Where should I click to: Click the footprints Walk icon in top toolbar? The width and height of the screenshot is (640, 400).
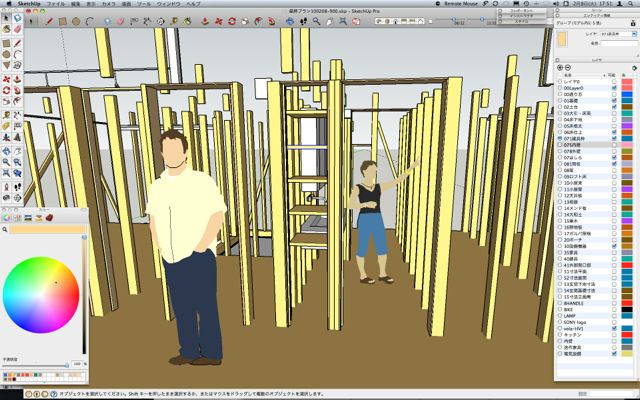[303, 21]
